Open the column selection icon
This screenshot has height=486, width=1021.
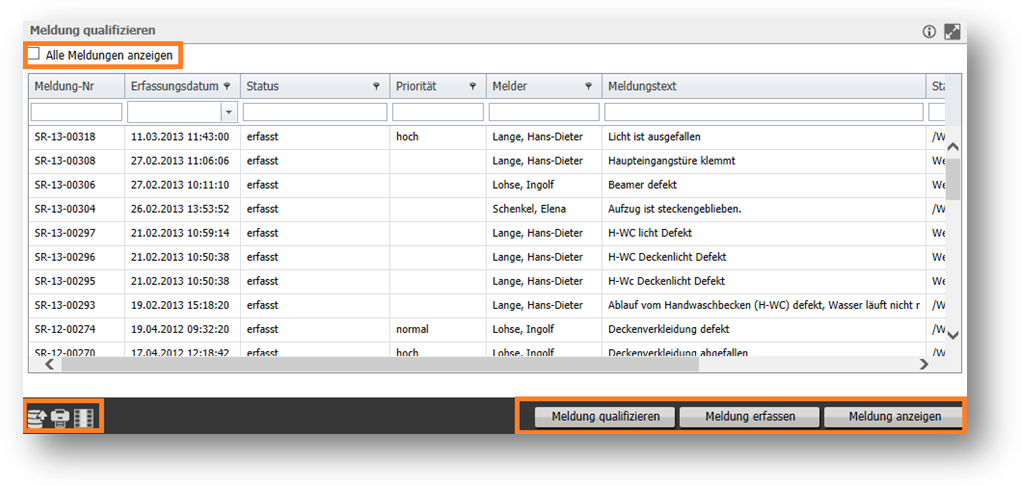[83, 416]
